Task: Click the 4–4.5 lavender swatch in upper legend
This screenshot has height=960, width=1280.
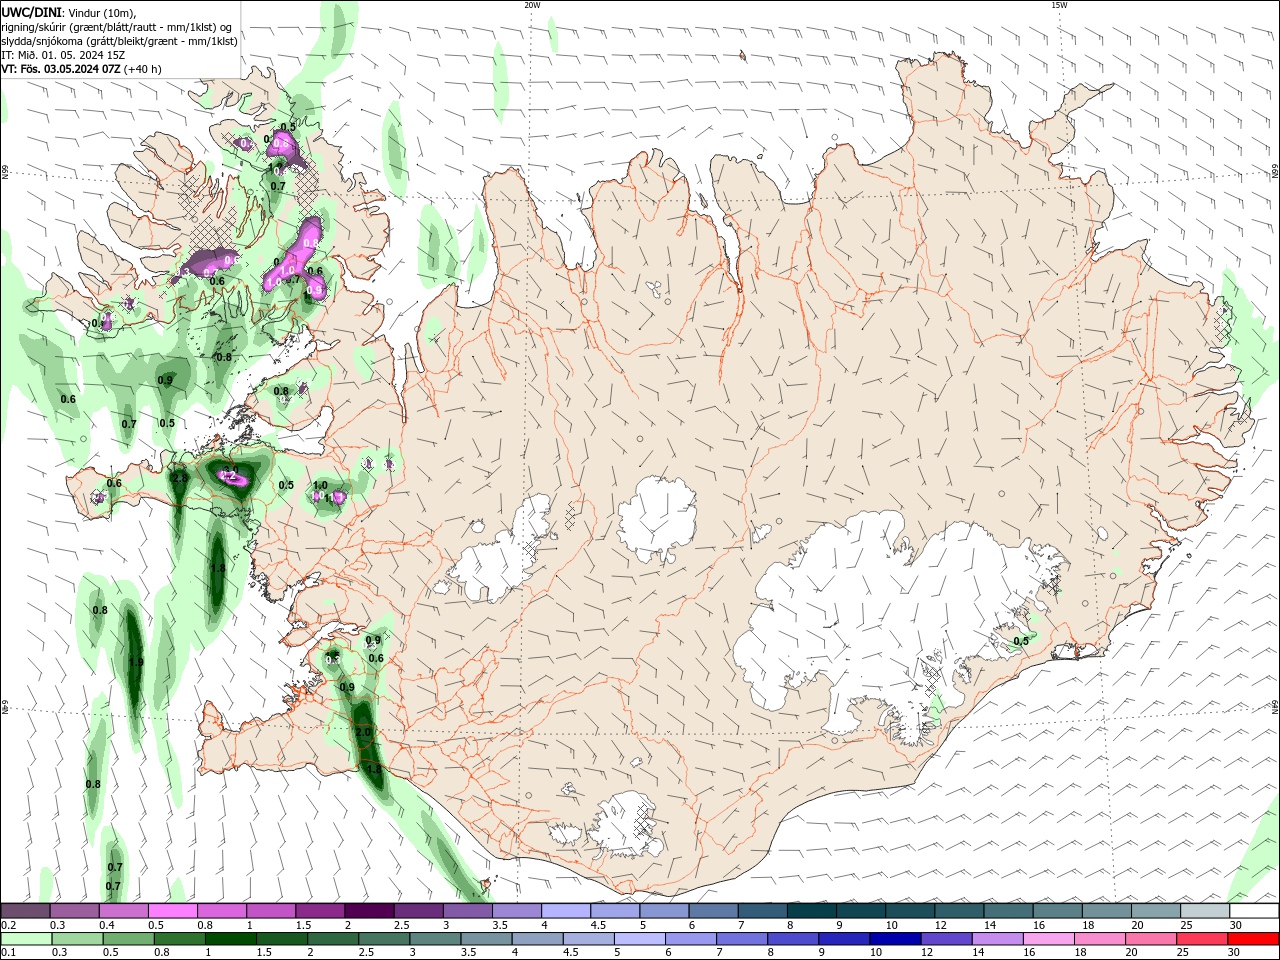Action: click(x=566, y=911)
